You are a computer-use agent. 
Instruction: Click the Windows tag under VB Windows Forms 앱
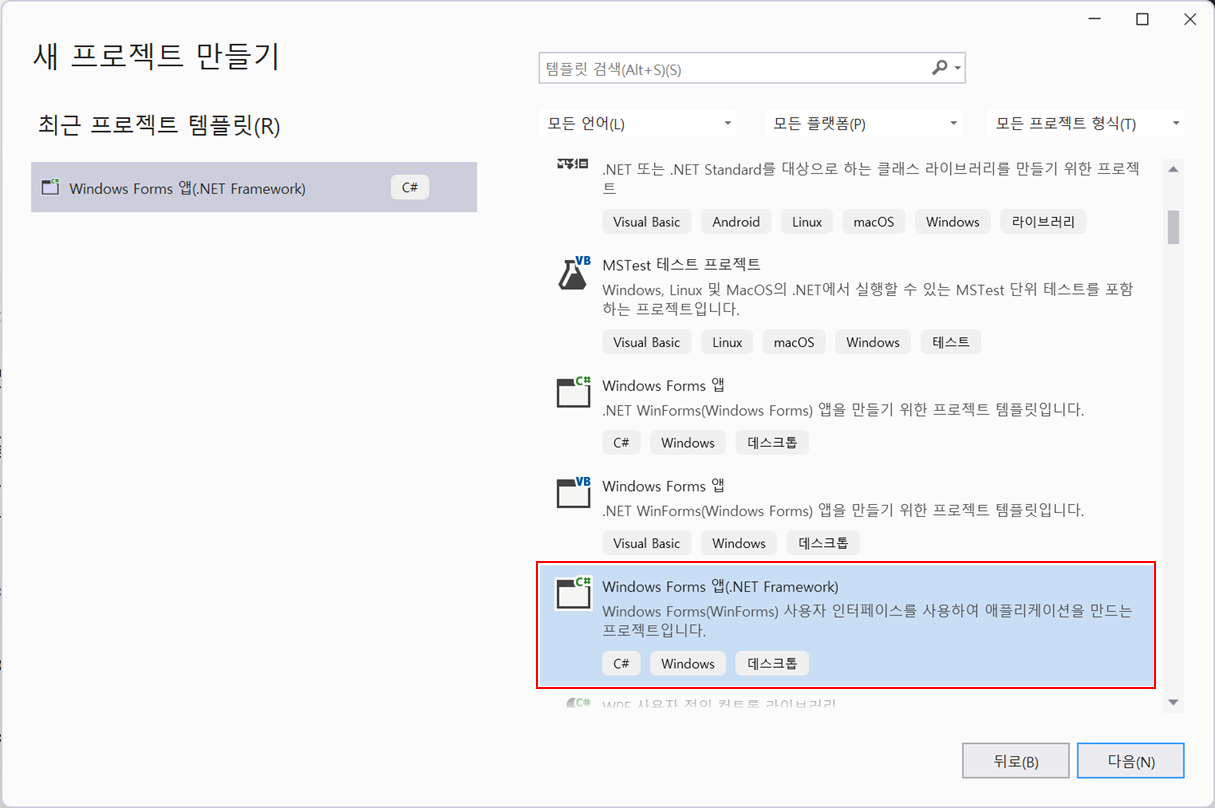coord(739,543)
